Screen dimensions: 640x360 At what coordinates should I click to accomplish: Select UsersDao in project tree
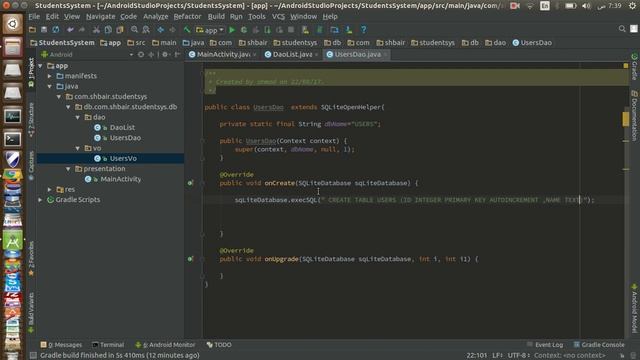(125, 138)
